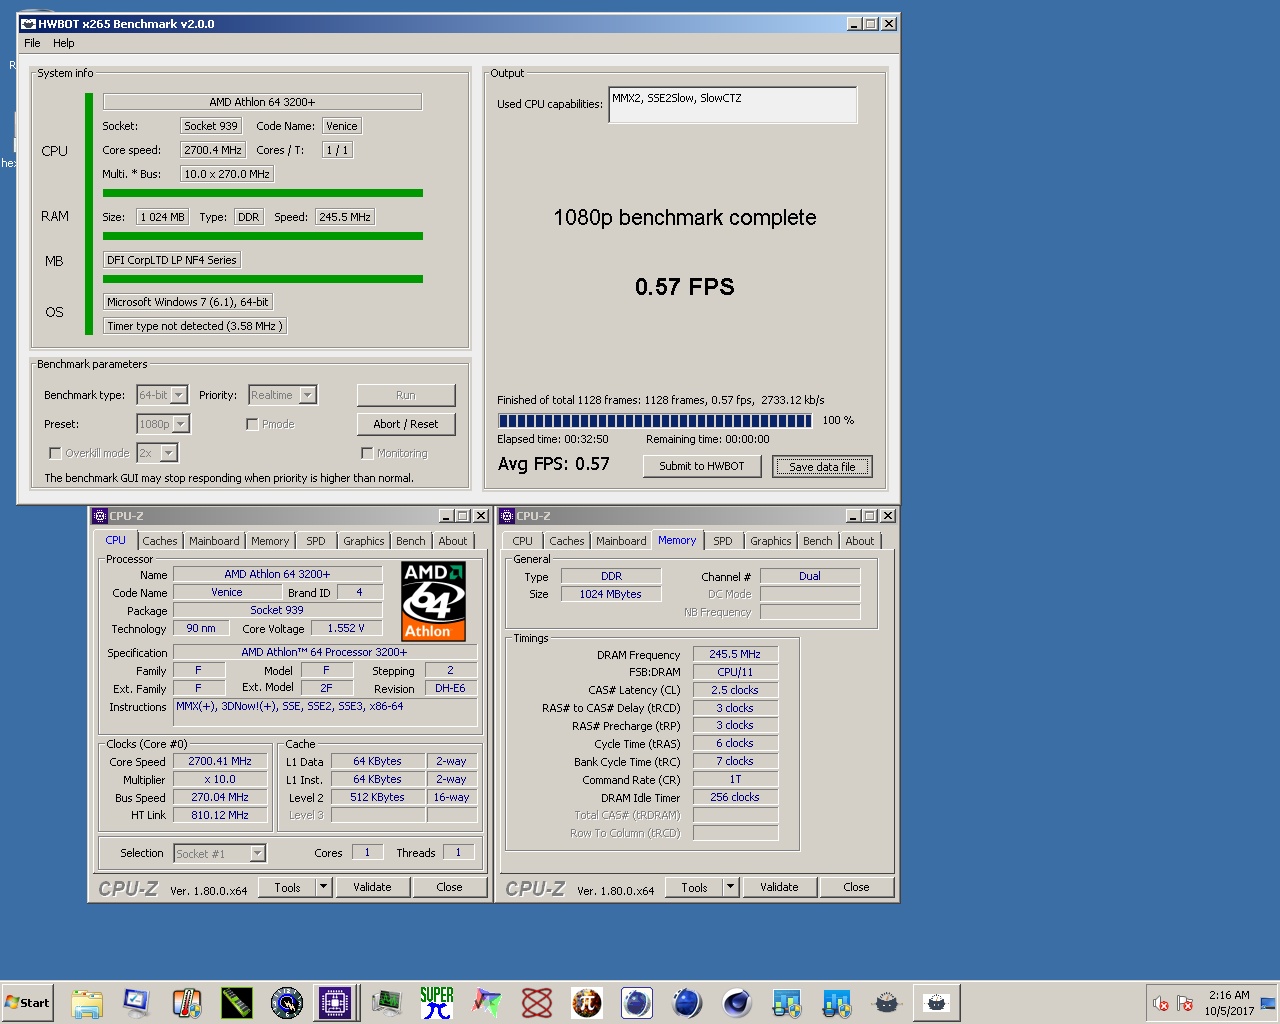The width and height of the screenshot is (1280, 1024).
Task: Click the 0.57 FPS result text
Action: pyautogui.click(x=685, y=287)
